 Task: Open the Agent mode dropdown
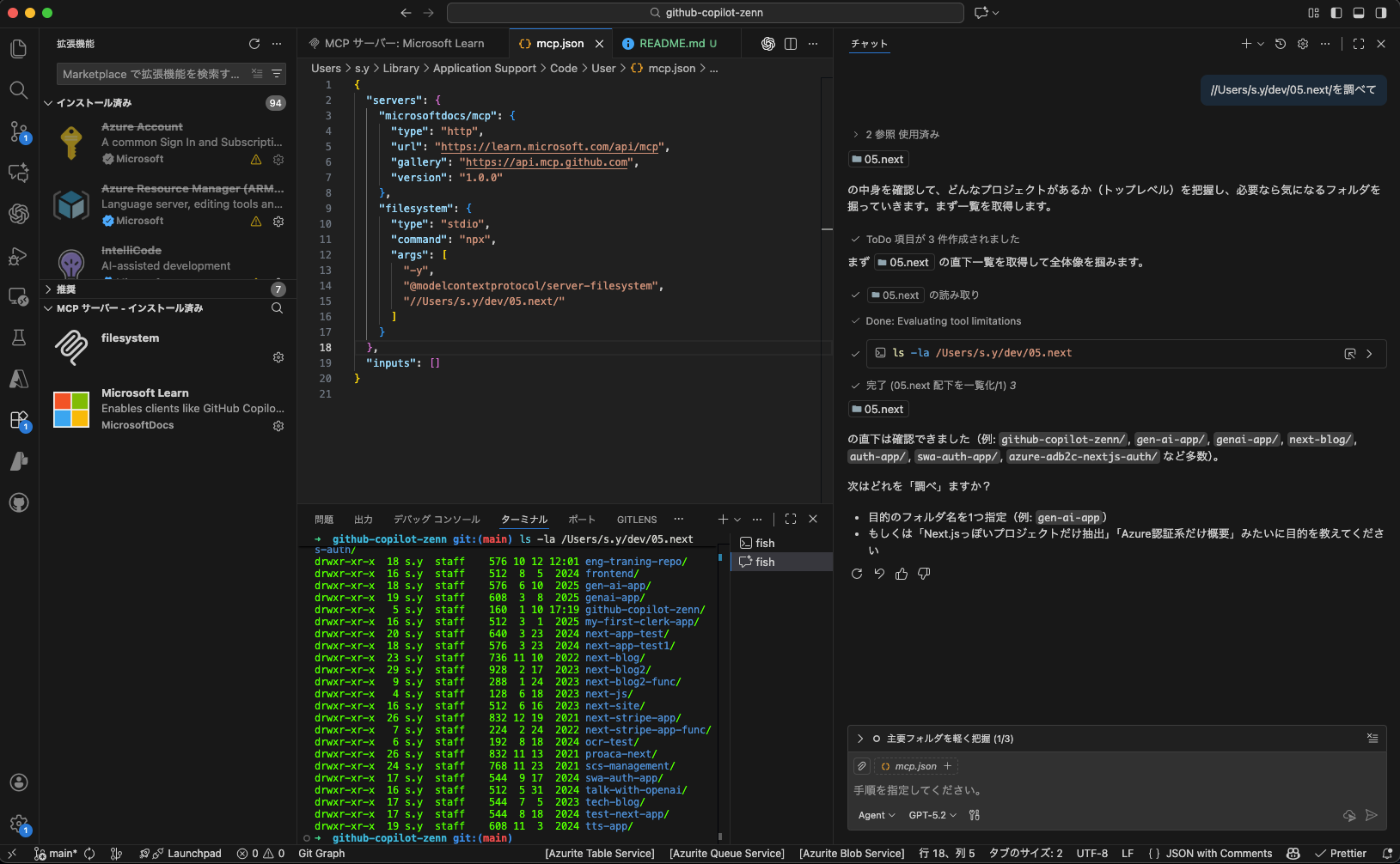(876, 815)
